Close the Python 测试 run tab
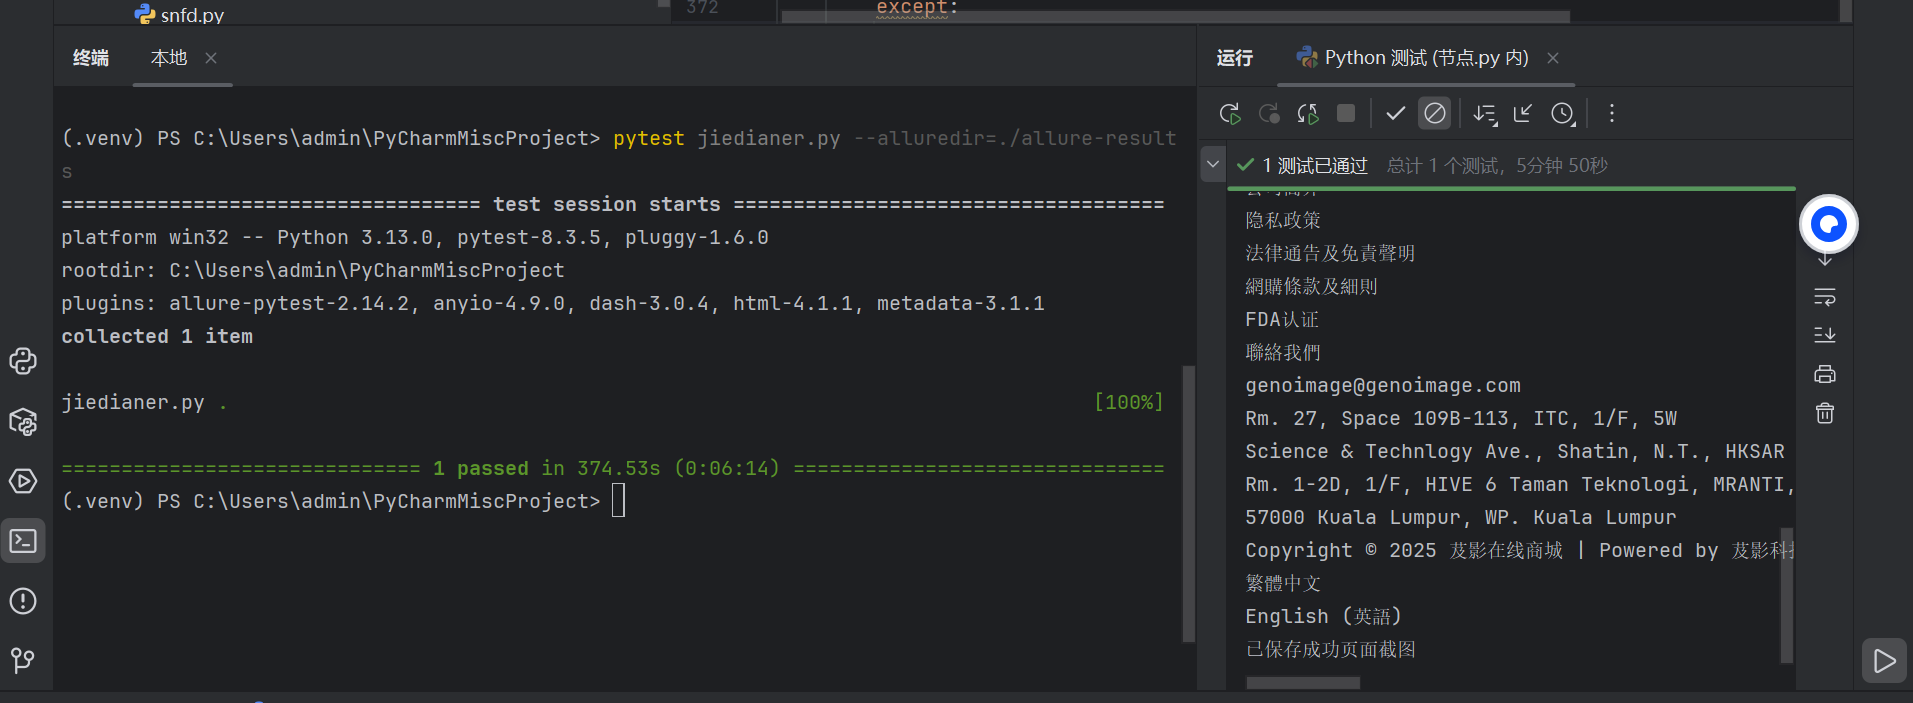 point(1553,58)
